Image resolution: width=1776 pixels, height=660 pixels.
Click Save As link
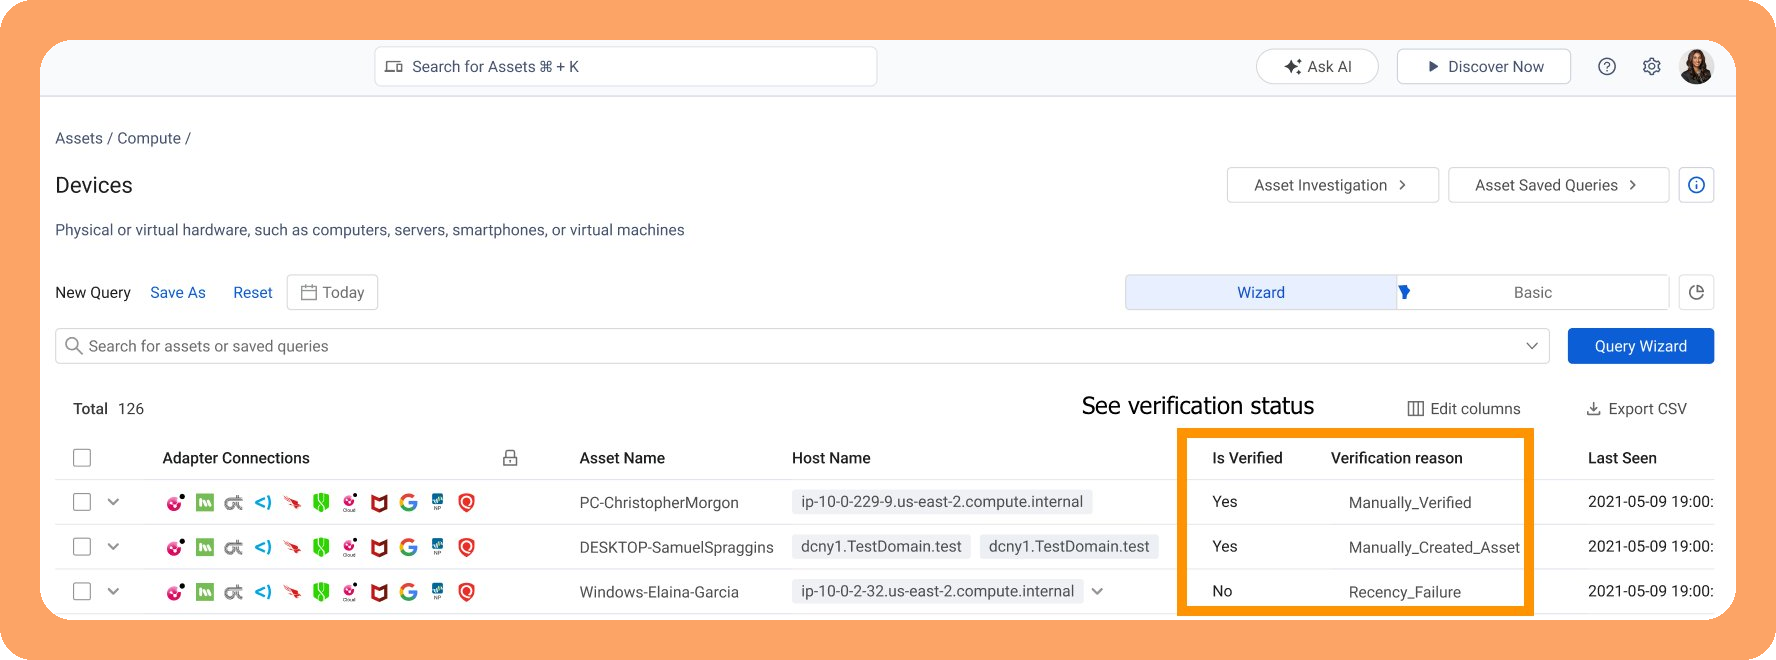click(178, 292)
